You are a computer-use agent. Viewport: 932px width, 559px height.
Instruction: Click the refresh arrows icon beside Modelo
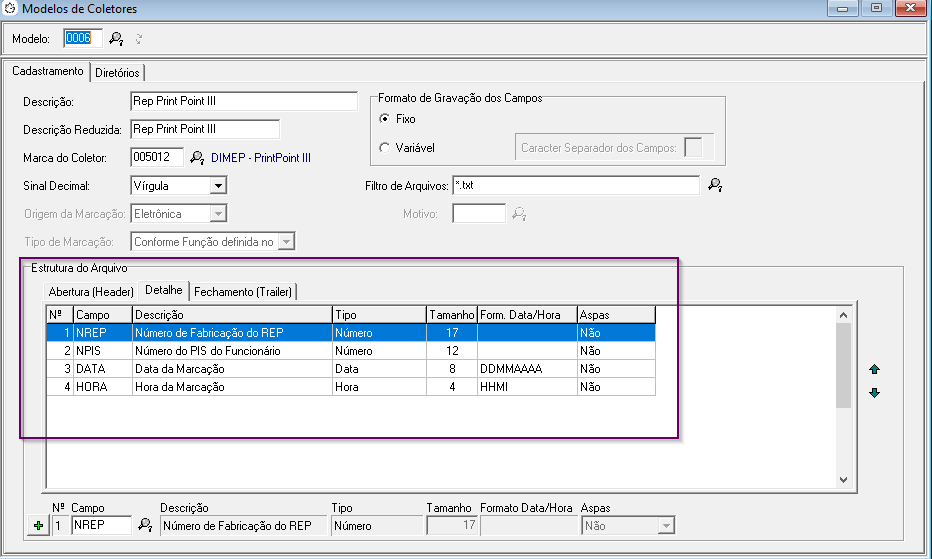(139, 39)
